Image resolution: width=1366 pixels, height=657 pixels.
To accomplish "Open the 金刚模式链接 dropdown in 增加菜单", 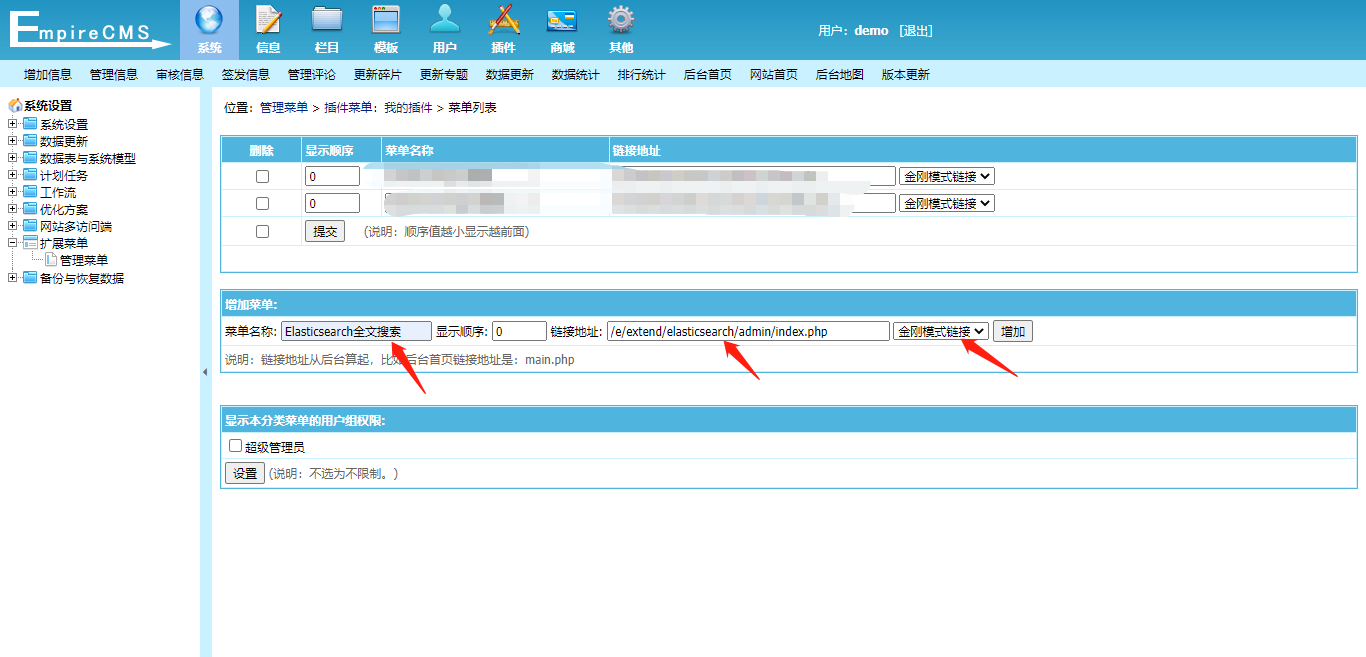I will click(941, 330).
